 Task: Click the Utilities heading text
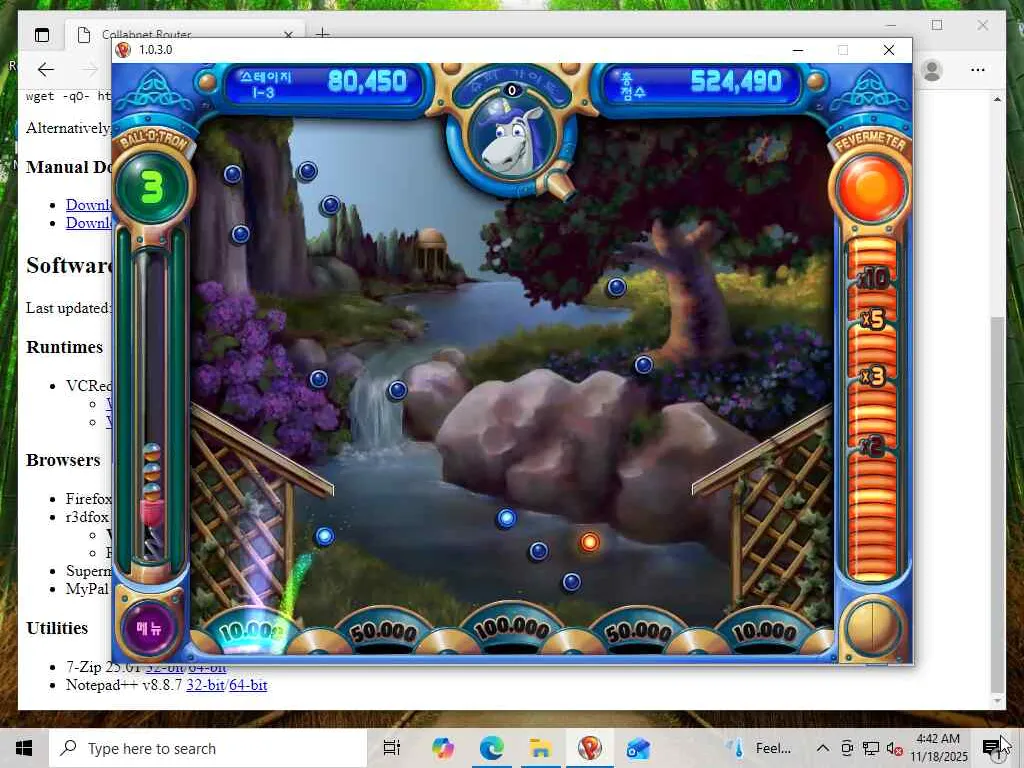pos(57,628)
